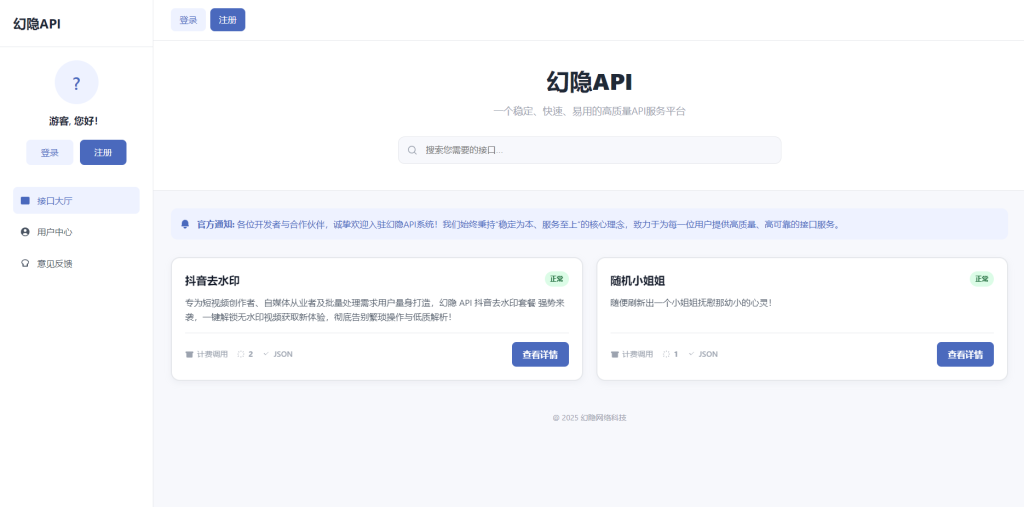View details of 抖音去水印 via 查看详情

(x=540, y=355)
